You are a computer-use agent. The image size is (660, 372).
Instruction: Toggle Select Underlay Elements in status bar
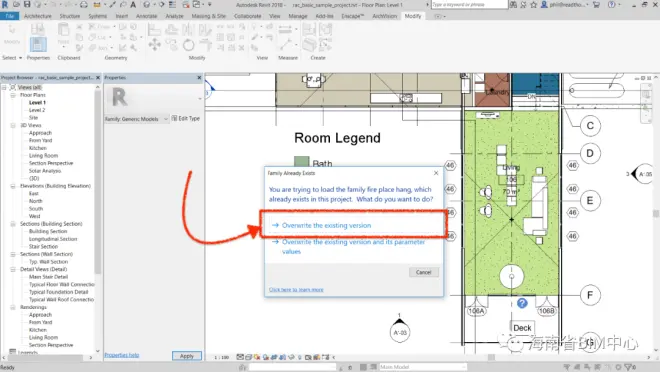[x=578, y=367]
